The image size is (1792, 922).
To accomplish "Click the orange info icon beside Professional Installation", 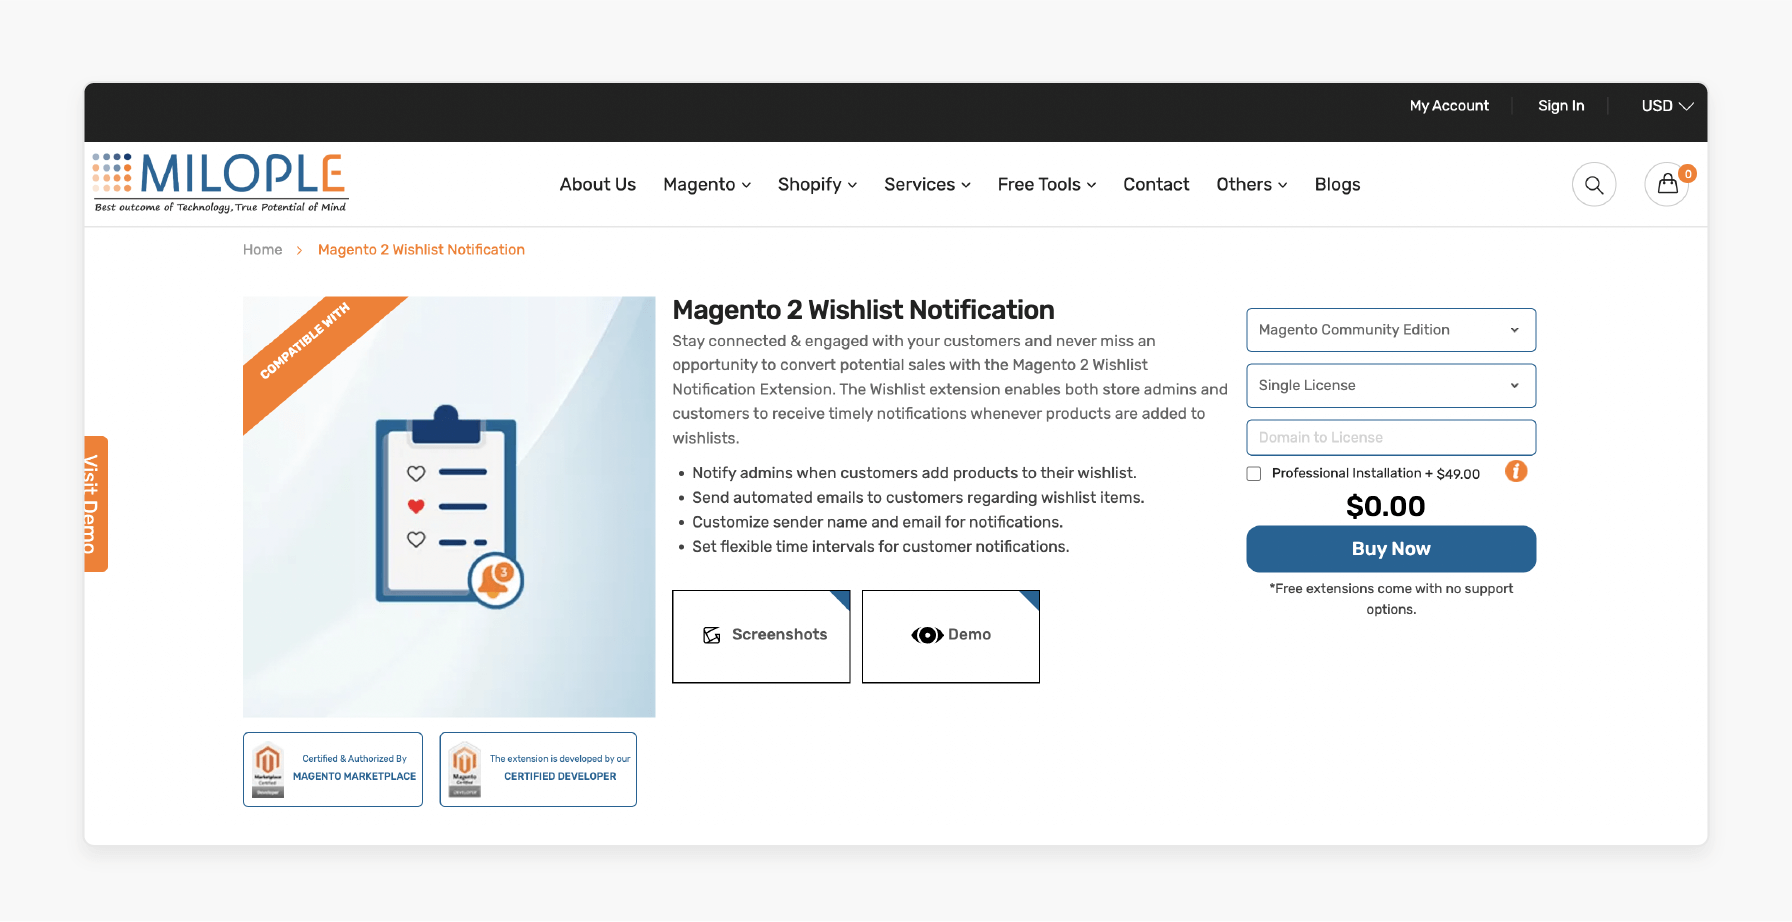I will [1516, 471].
